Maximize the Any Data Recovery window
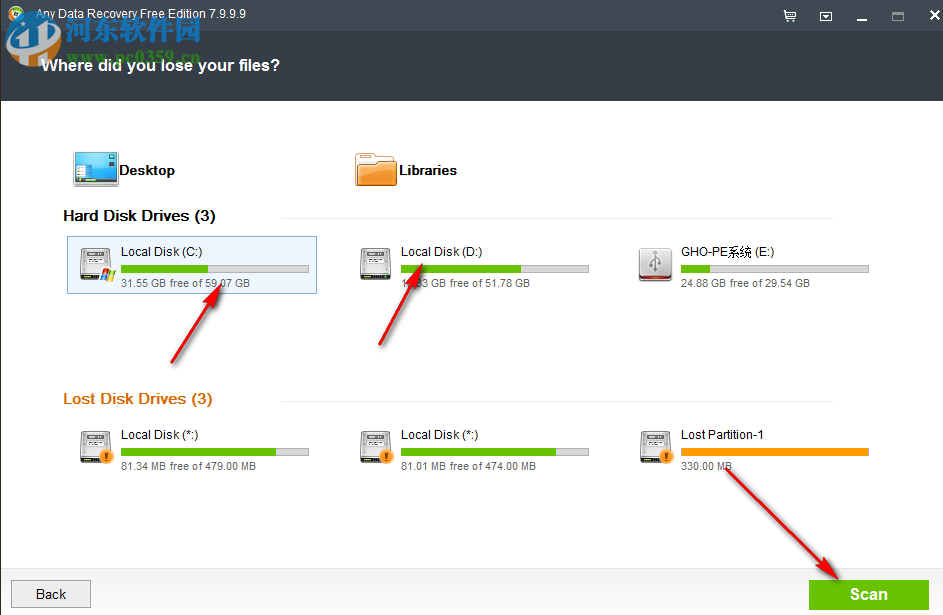Screen dimensions: 943x615 tap(898, 17)
